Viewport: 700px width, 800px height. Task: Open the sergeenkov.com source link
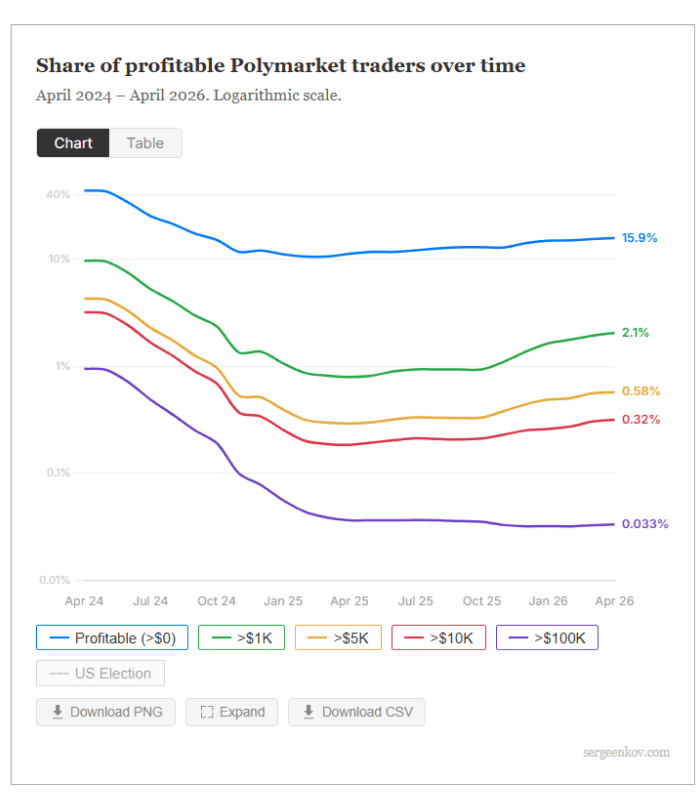coord(627,752)
